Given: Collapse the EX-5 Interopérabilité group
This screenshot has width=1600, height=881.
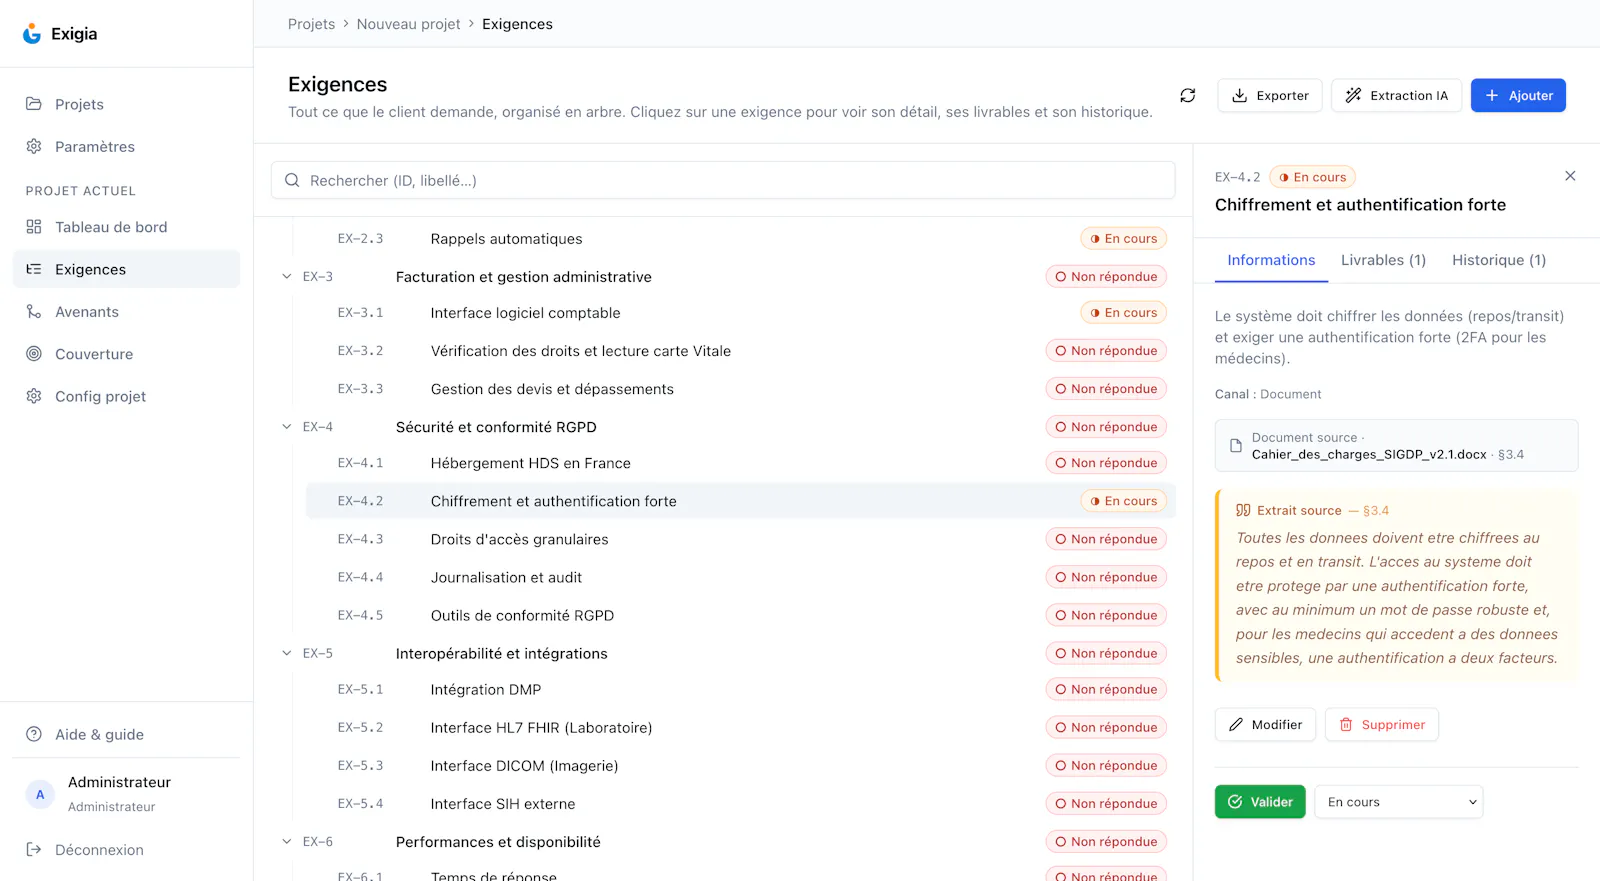Looking at the screenshot, I should pos(287,653).
